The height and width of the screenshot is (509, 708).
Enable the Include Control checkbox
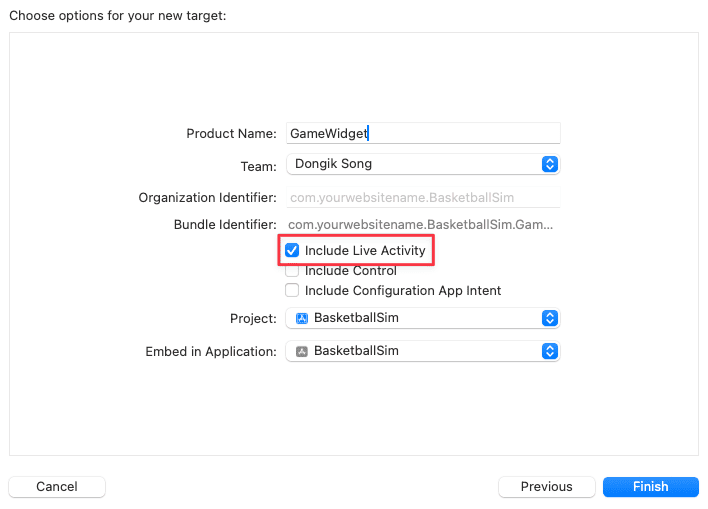[x=292, y=271]
